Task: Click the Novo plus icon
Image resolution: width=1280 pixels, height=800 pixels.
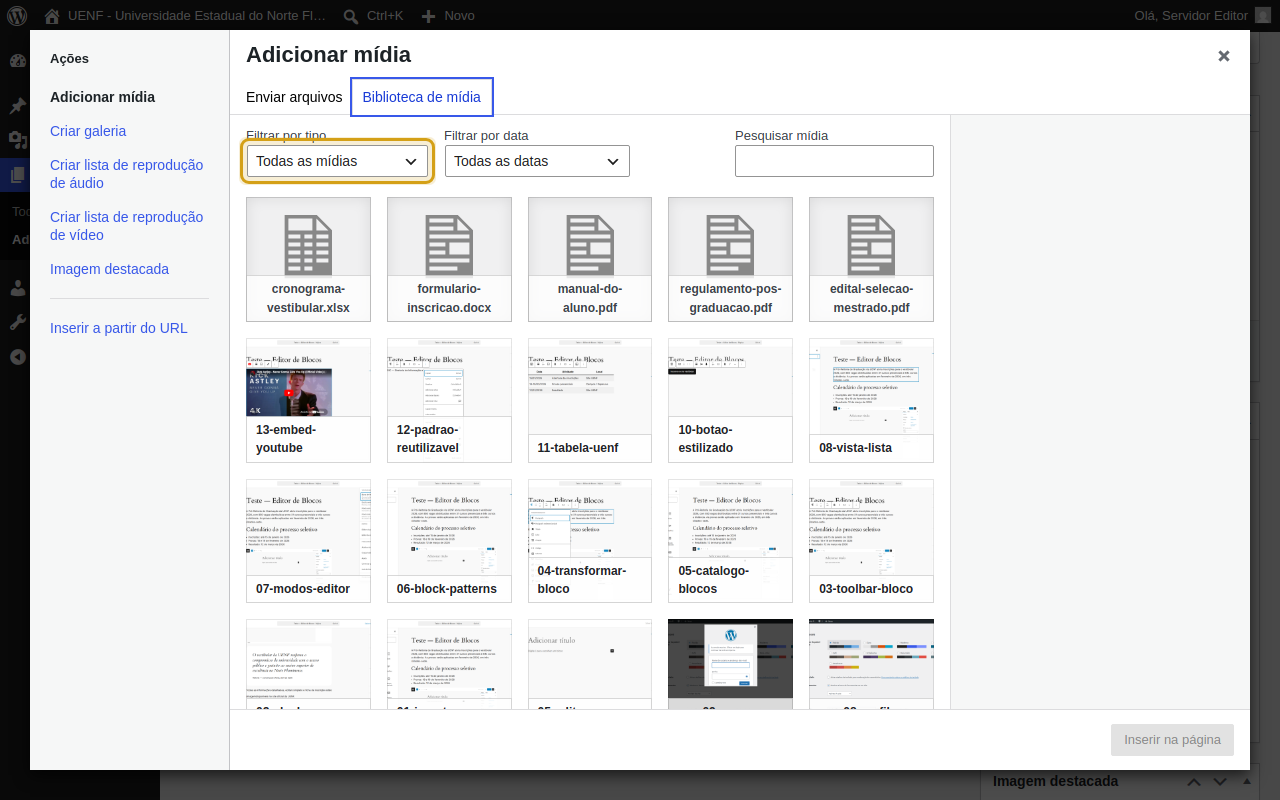Action: 428,15
